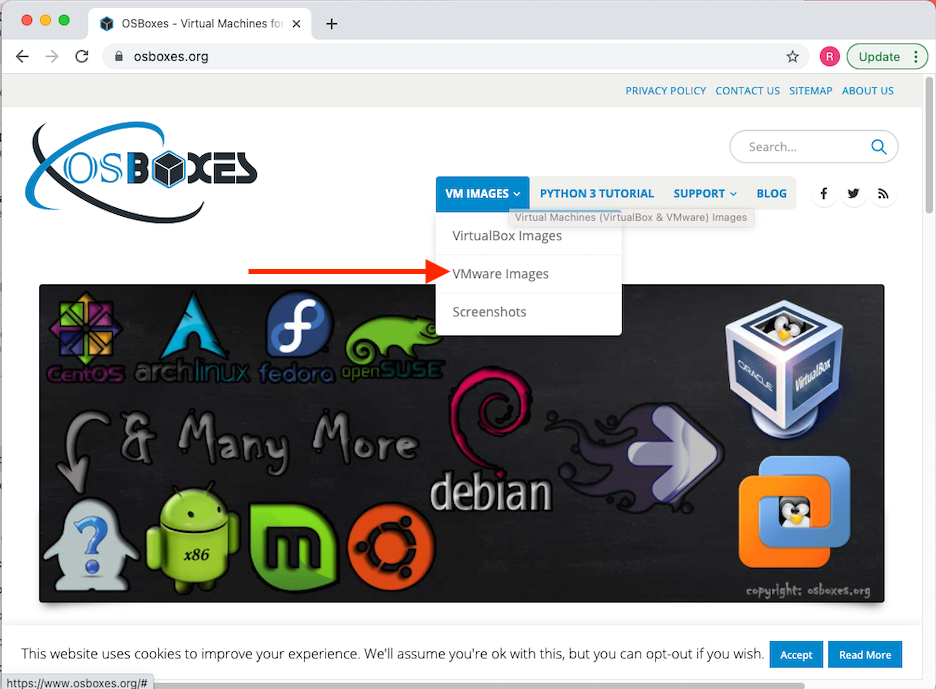Click Read More on cookie banner
This screenshot has width=936, height=689.
(865, 655)
